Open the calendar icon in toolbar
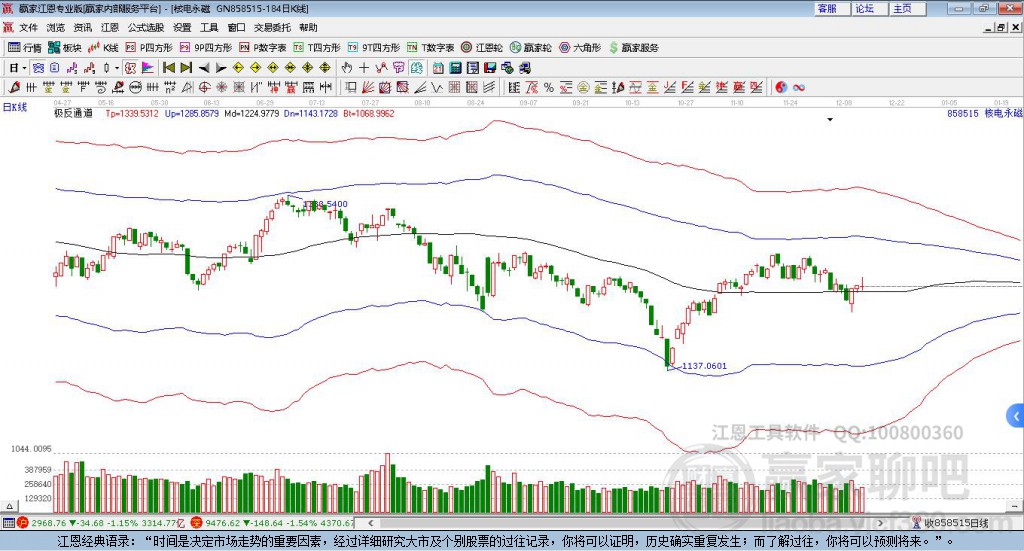 pos(438,68)
